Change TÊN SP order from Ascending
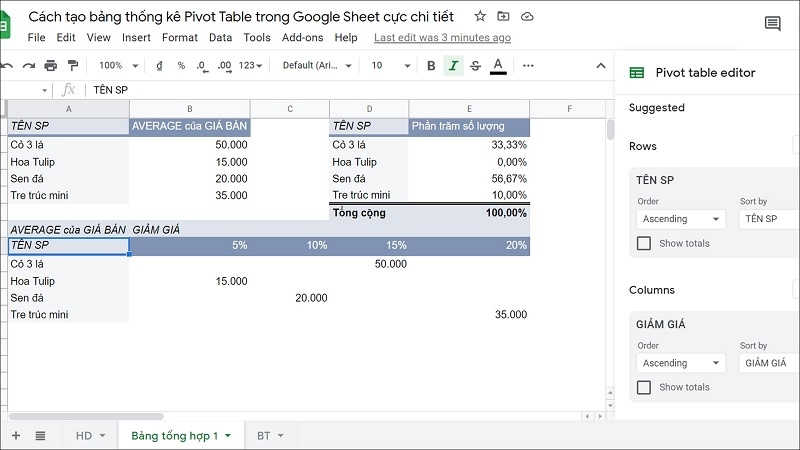 click(x=681, y=219)
